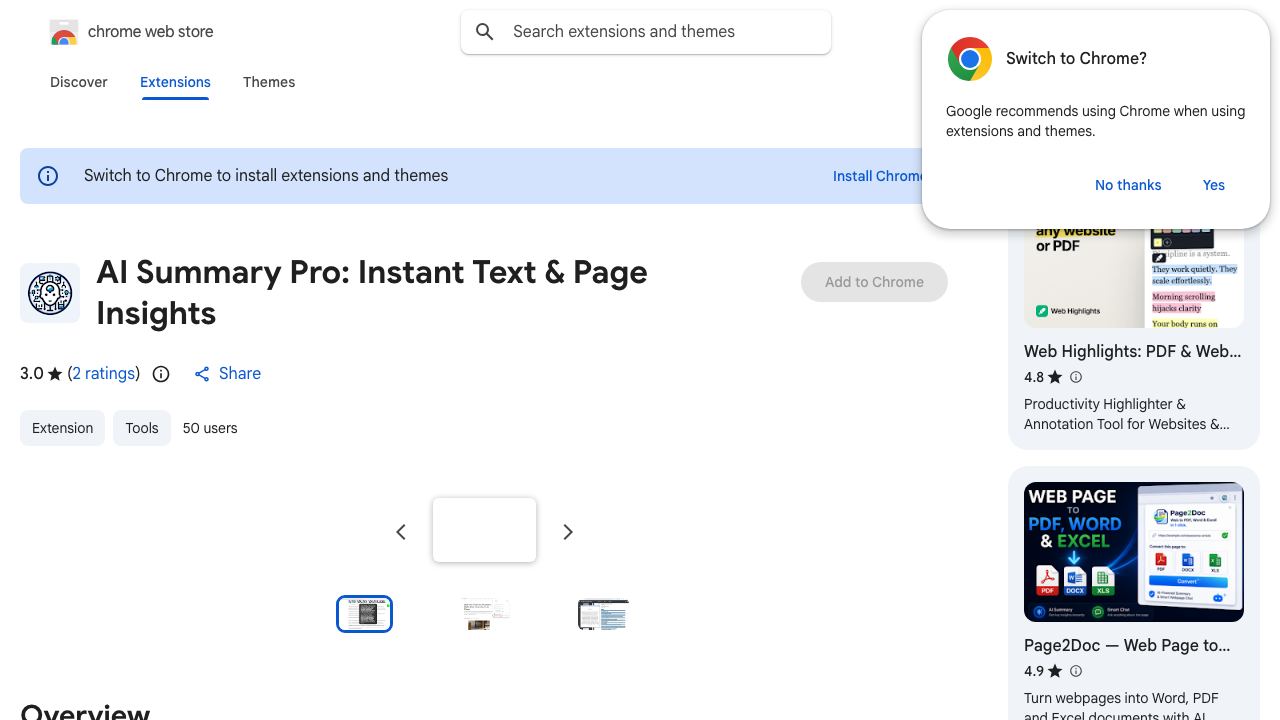
Task: Click info icon next to 4.8 rating
Action: (1076, 377)
